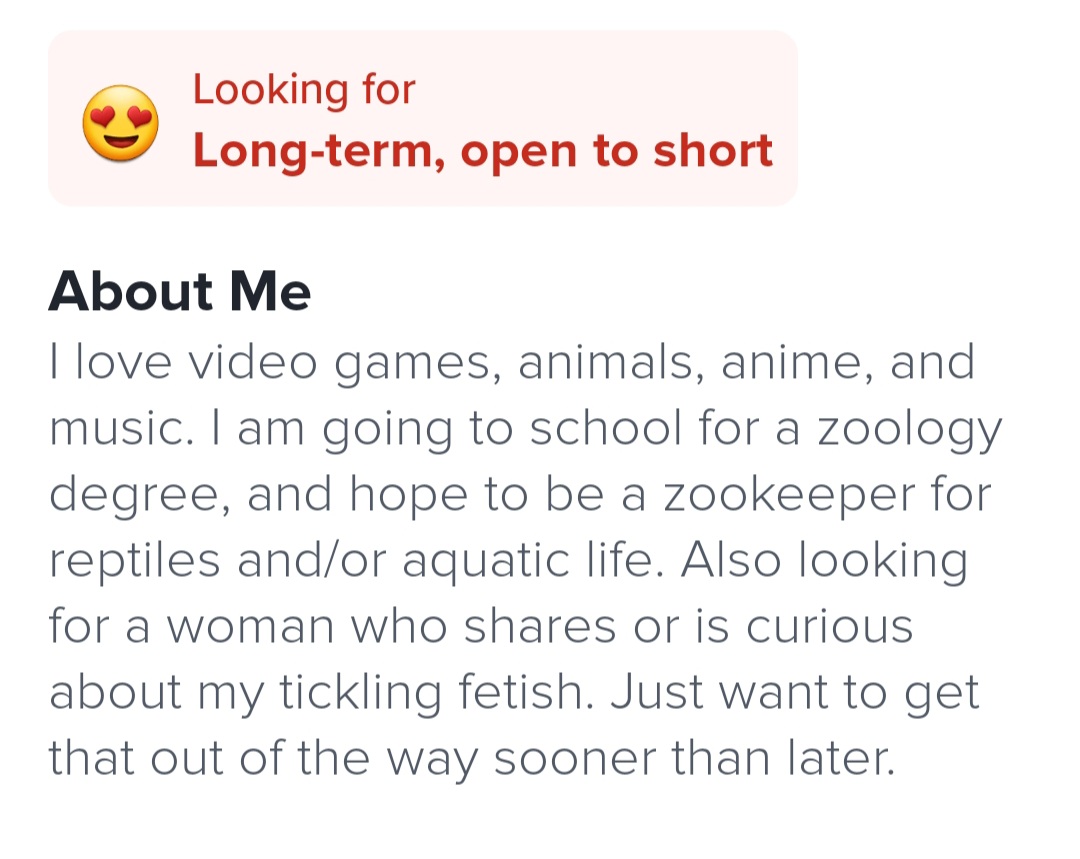The width and height of the screenshot is (1080, 859).
Task: Select the "Long-term, open to short" text
Action: pyautogui.click(x=482, y=151)
